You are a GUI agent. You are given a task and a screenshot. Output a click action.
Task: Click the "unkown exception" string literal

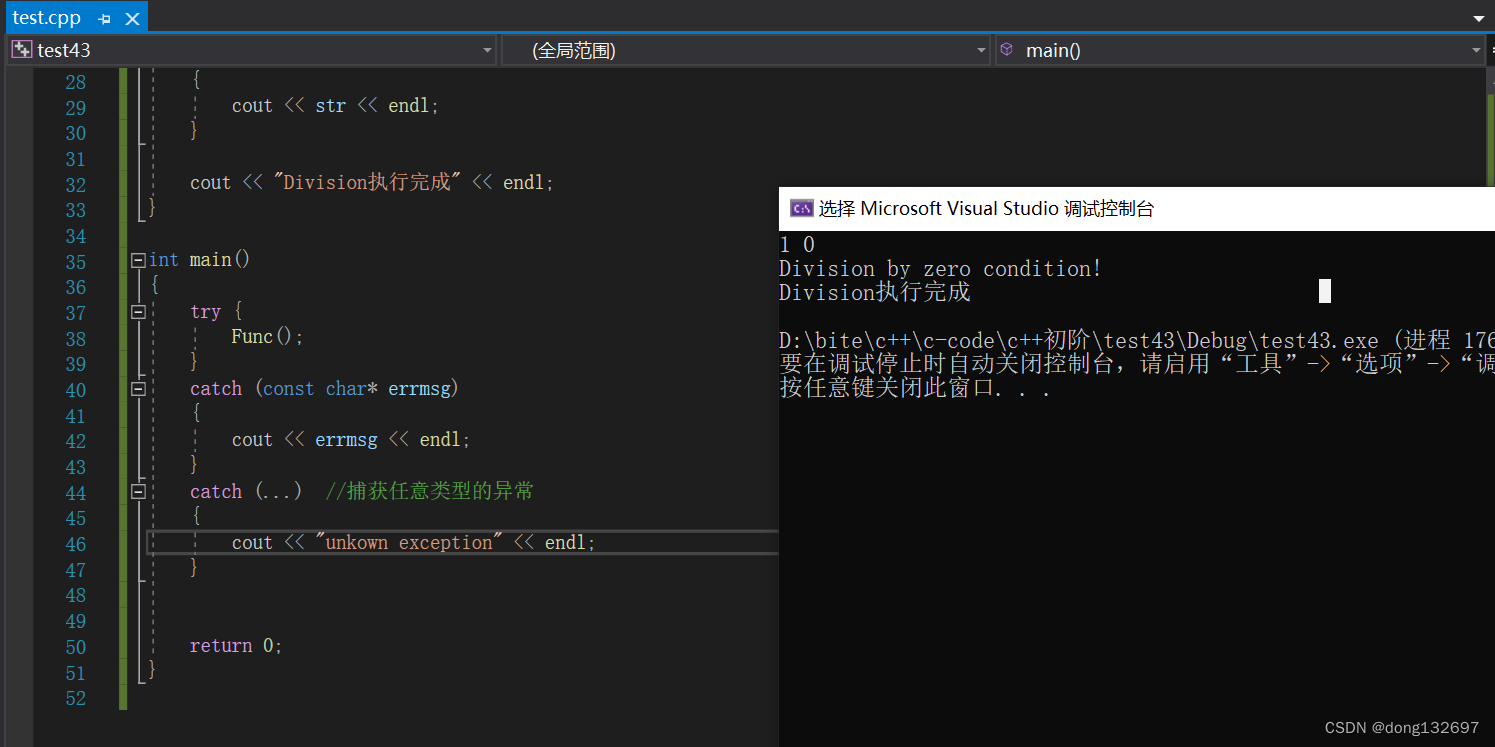tap(410, 543)
